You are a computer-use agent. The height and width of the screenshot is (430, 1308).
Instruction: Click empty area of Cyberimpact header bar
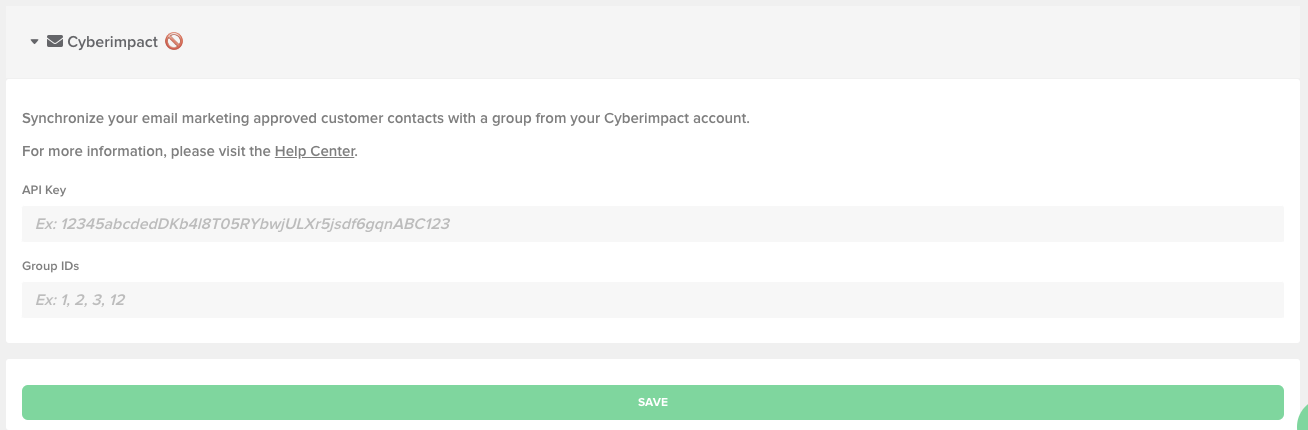tap(700, 42)
